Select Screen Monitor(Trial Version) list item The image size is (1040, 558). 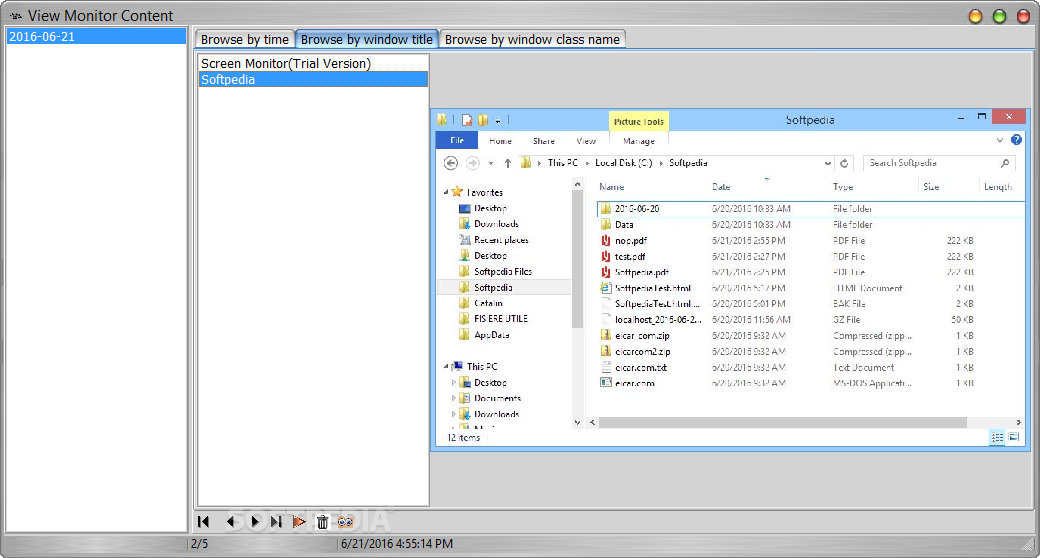[313, 64]
